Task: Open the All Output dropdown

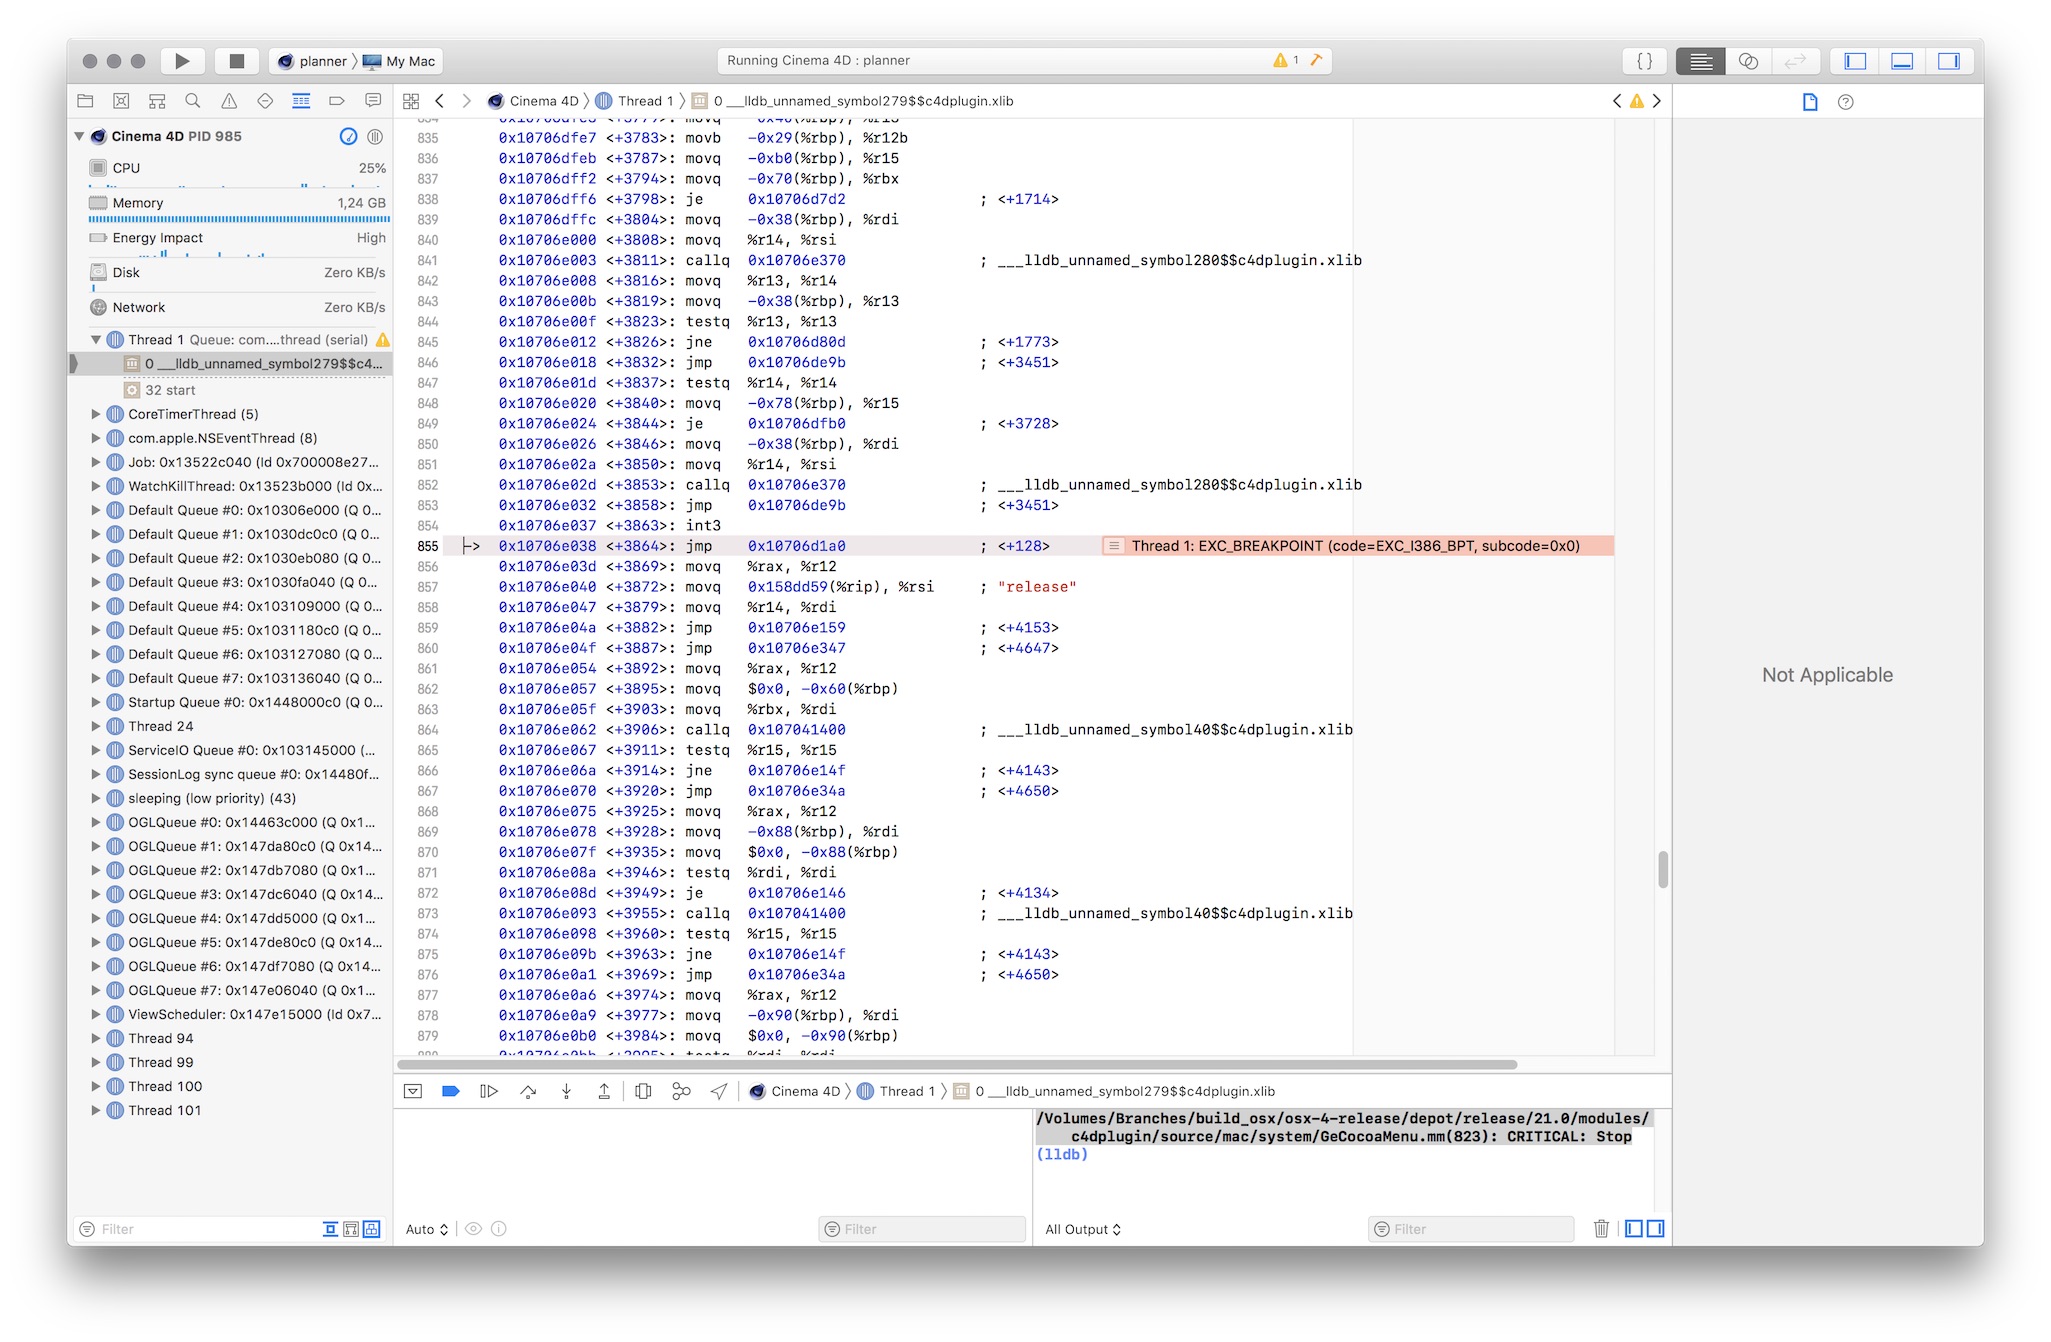Action: [x=1083, y=1230]
